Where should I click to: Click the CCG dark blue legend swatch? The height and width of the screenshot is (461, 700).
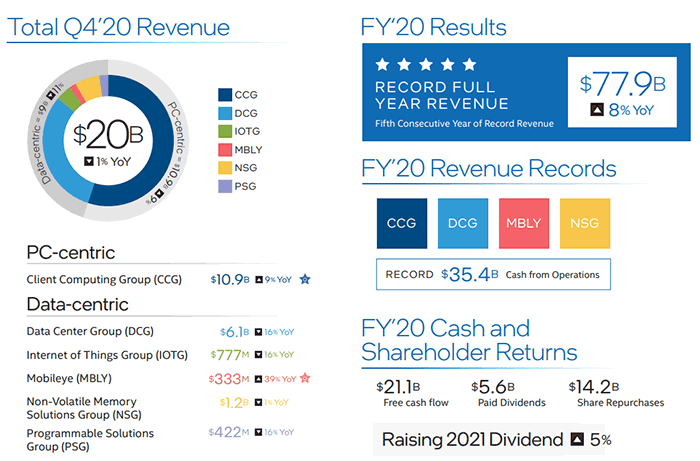225,95
